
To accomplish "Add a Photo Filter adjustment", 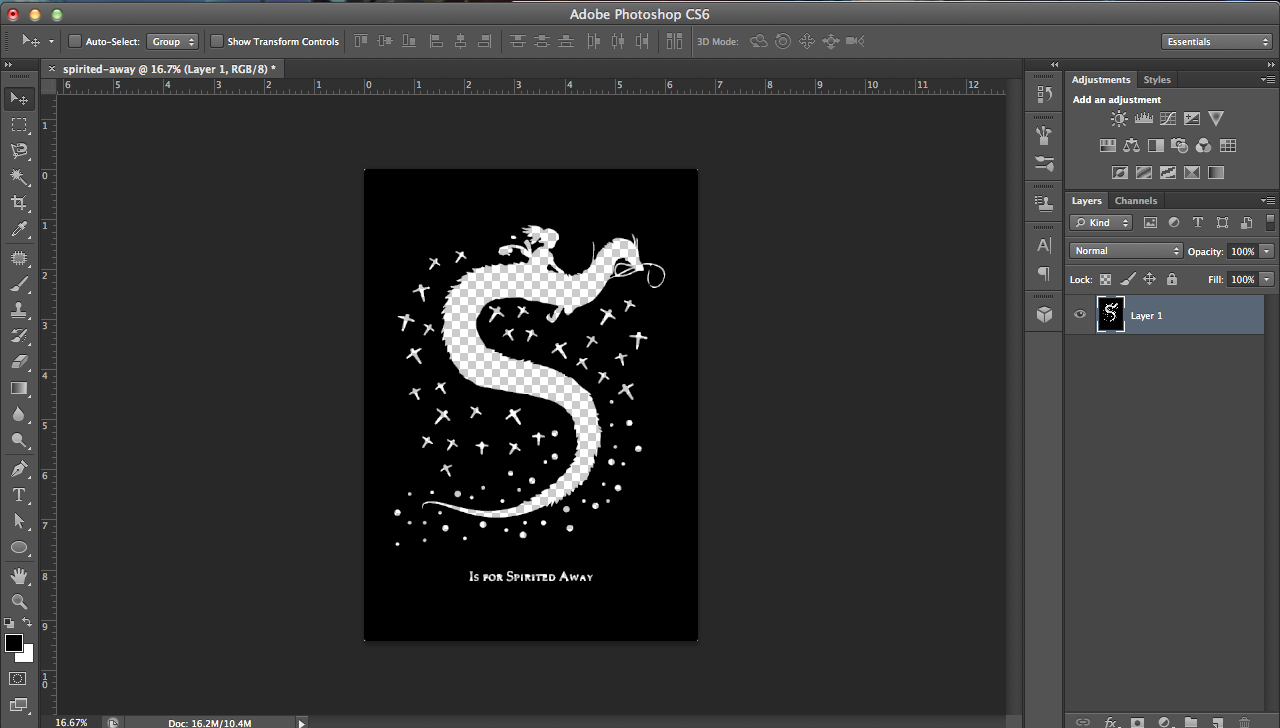I will [x=1179, y=146].
